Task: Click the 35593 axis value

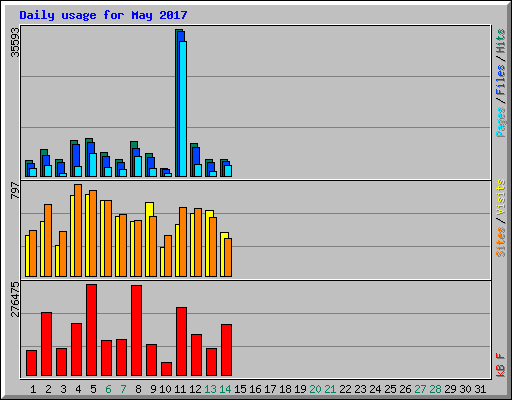Action: coord(15,42)
